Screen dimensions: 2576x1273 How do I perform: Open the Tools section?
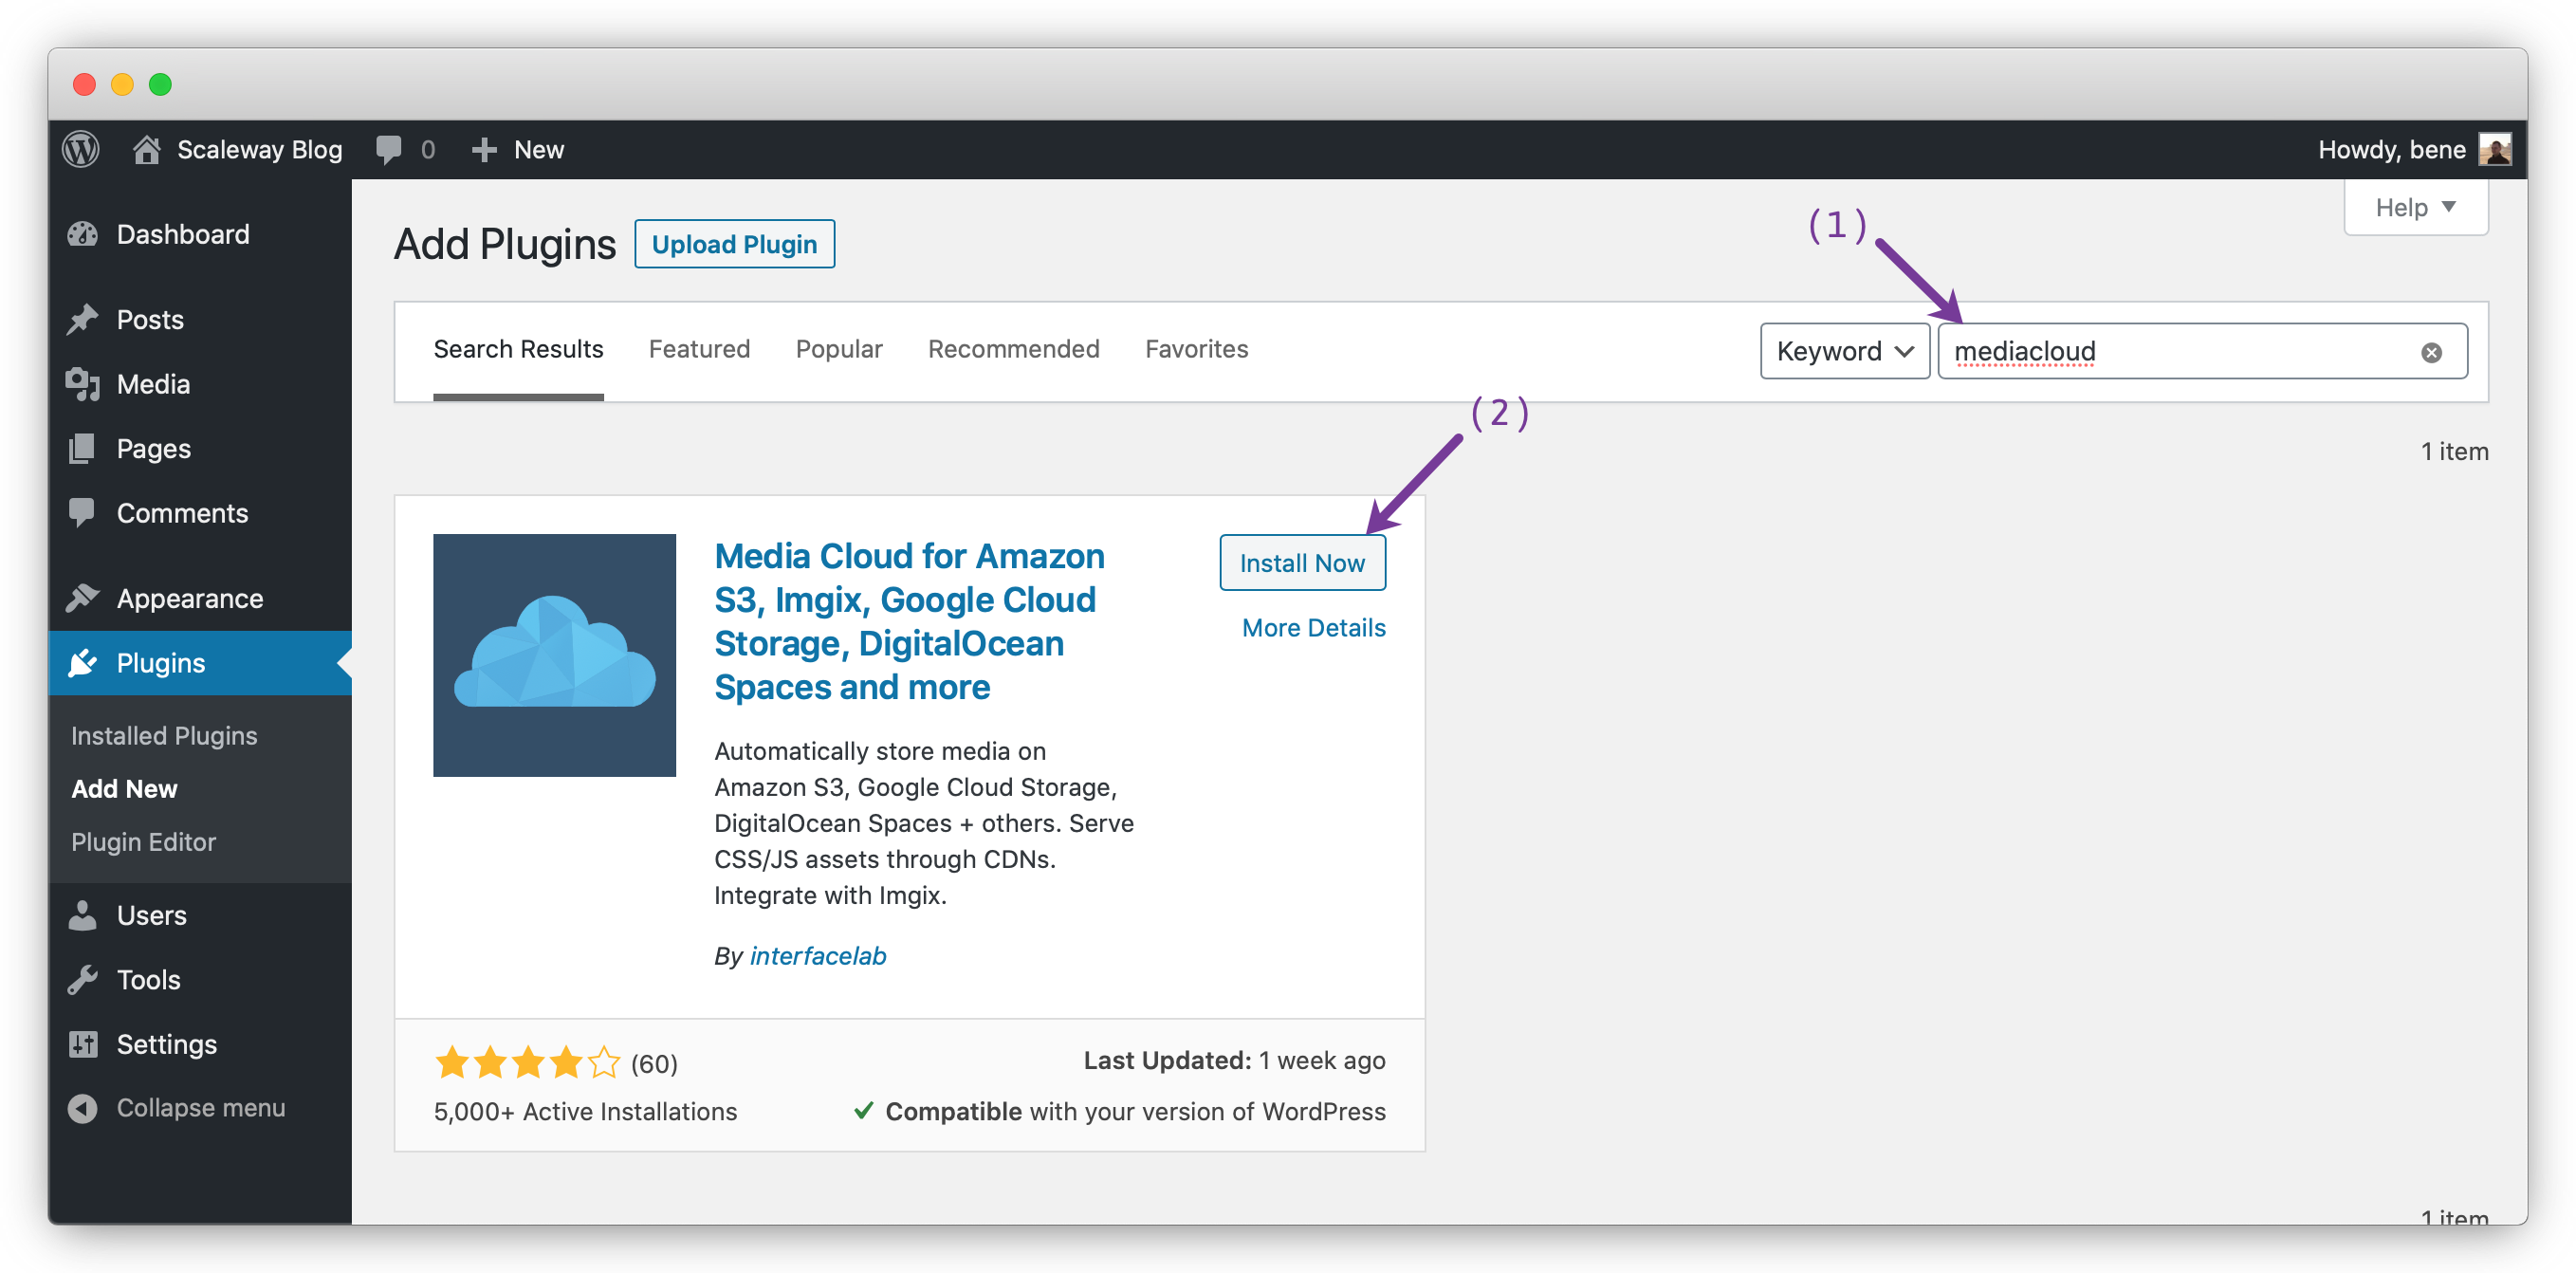point(148,979)
